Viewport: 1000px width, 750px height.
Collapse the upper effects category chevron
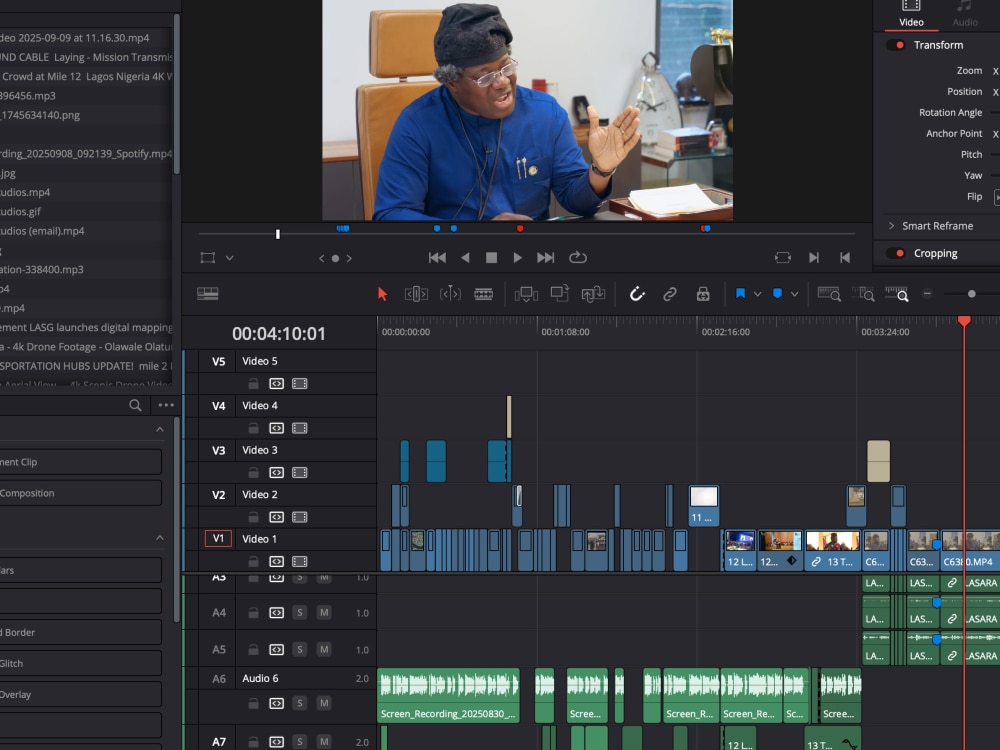coord(159,430)
